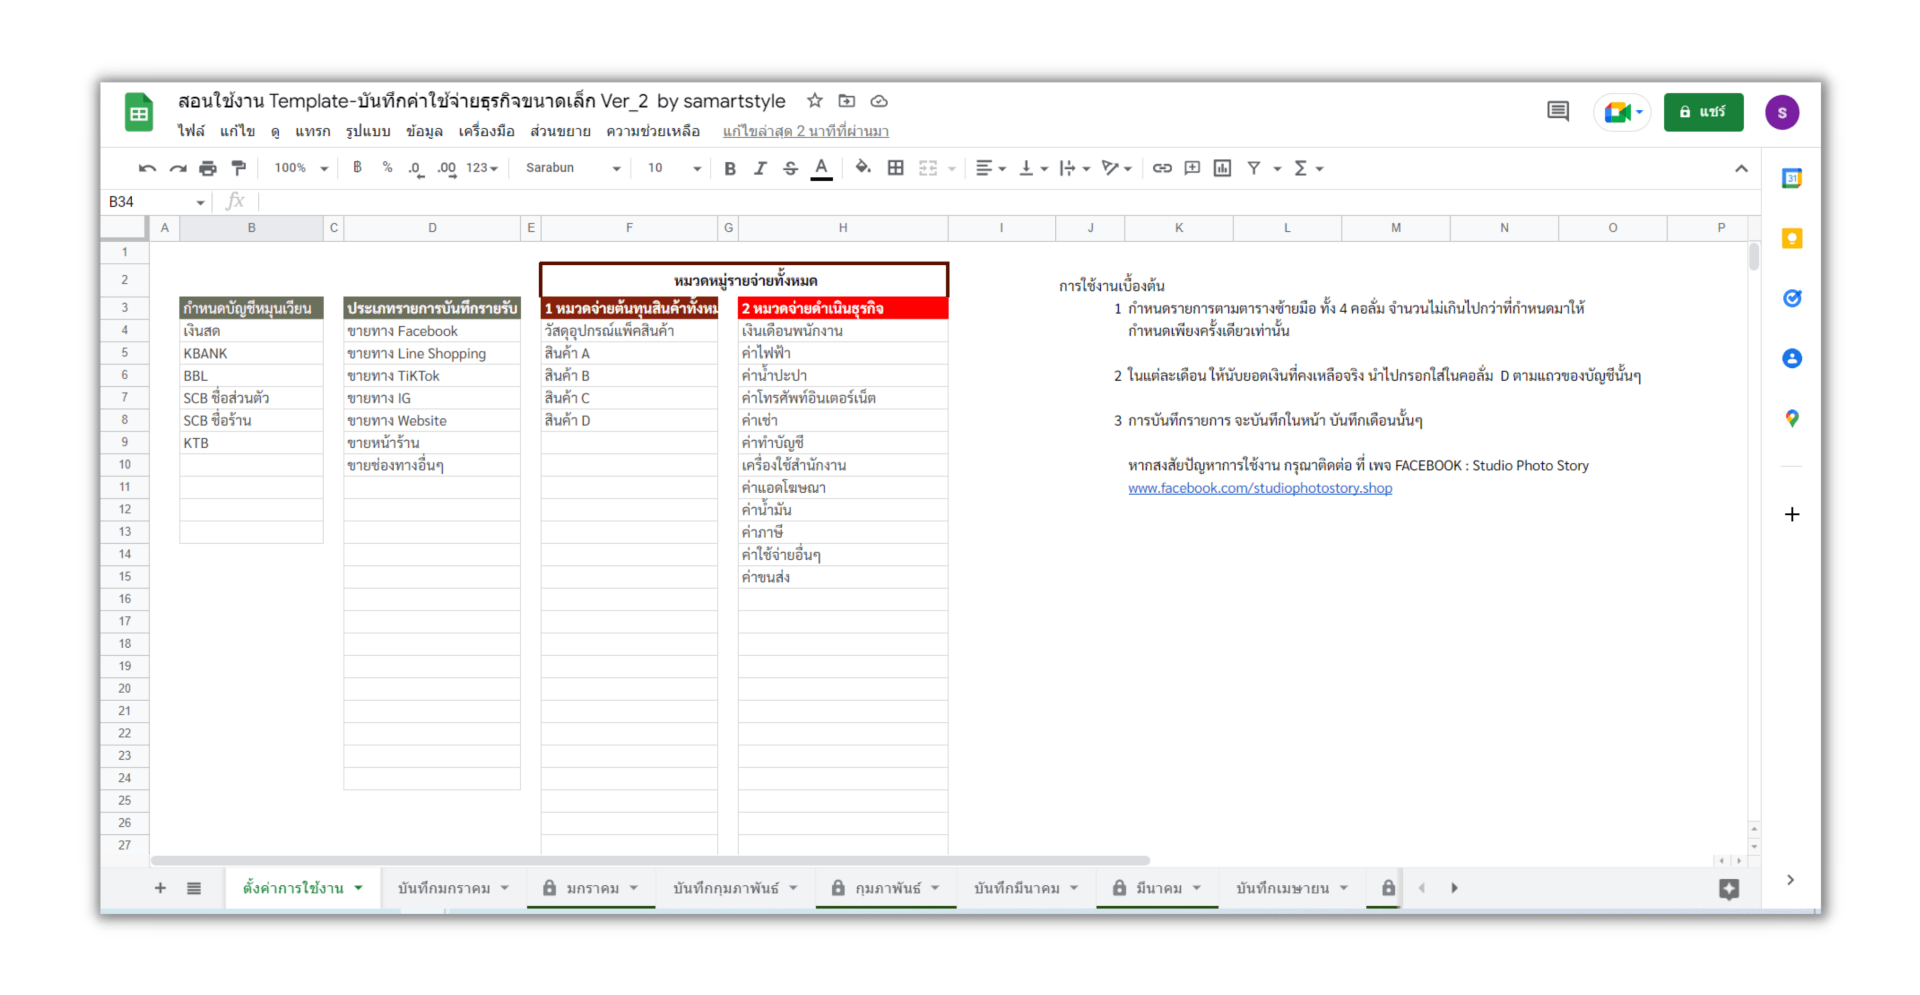Viewport: 1920px width, 995px height.
Task: Apply bold formatting from the toolbar
Action: coord(730,168)
